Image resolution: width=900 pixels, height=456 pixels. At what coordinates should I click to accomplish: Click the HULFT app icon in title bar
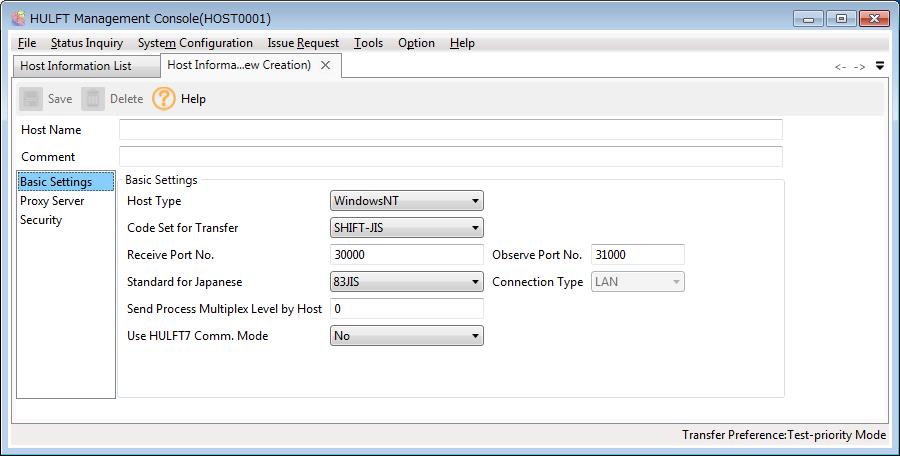point(19,18)
